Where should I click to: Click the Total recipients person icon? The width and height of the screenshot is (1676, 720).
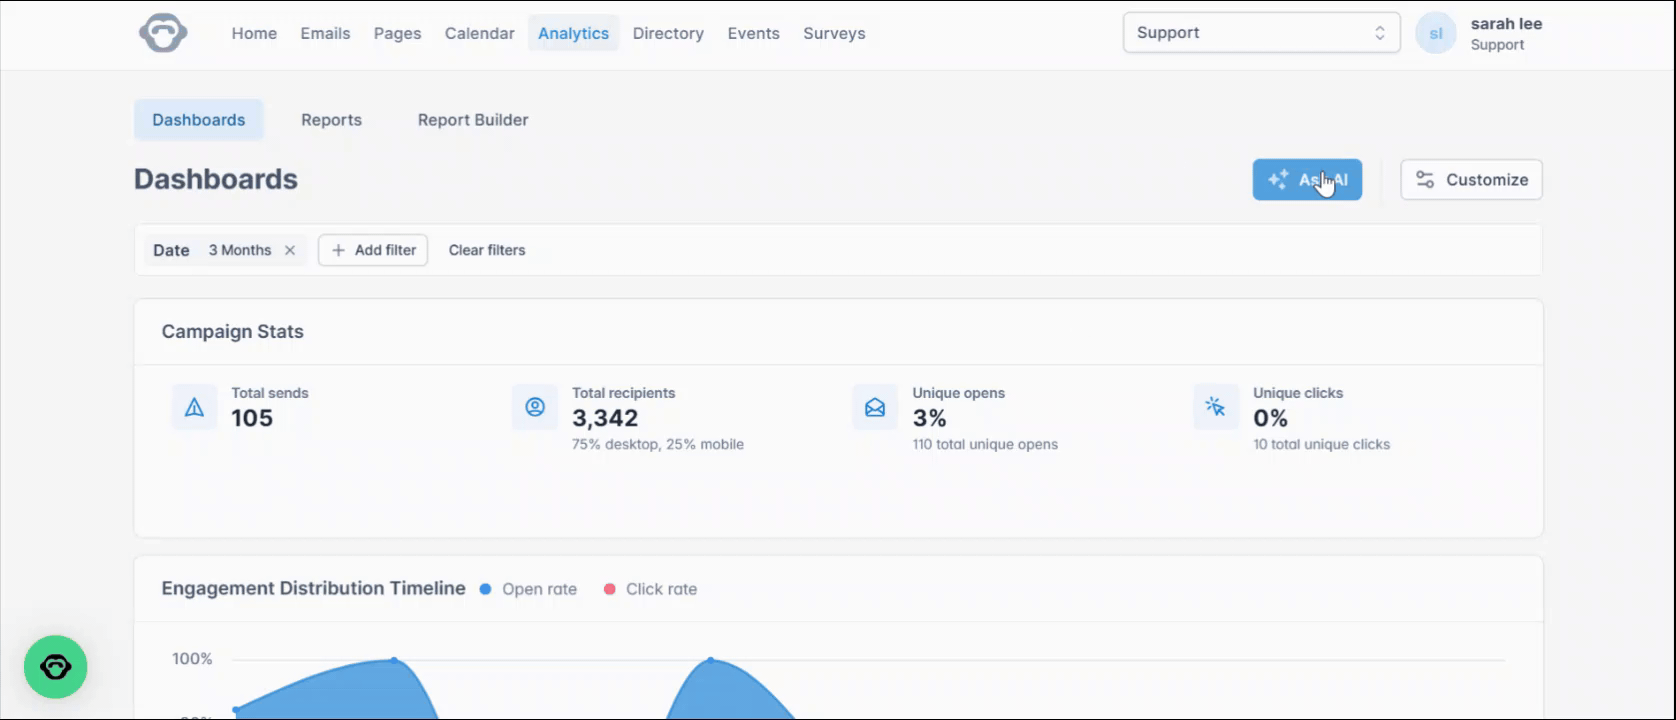pos(535,407)
